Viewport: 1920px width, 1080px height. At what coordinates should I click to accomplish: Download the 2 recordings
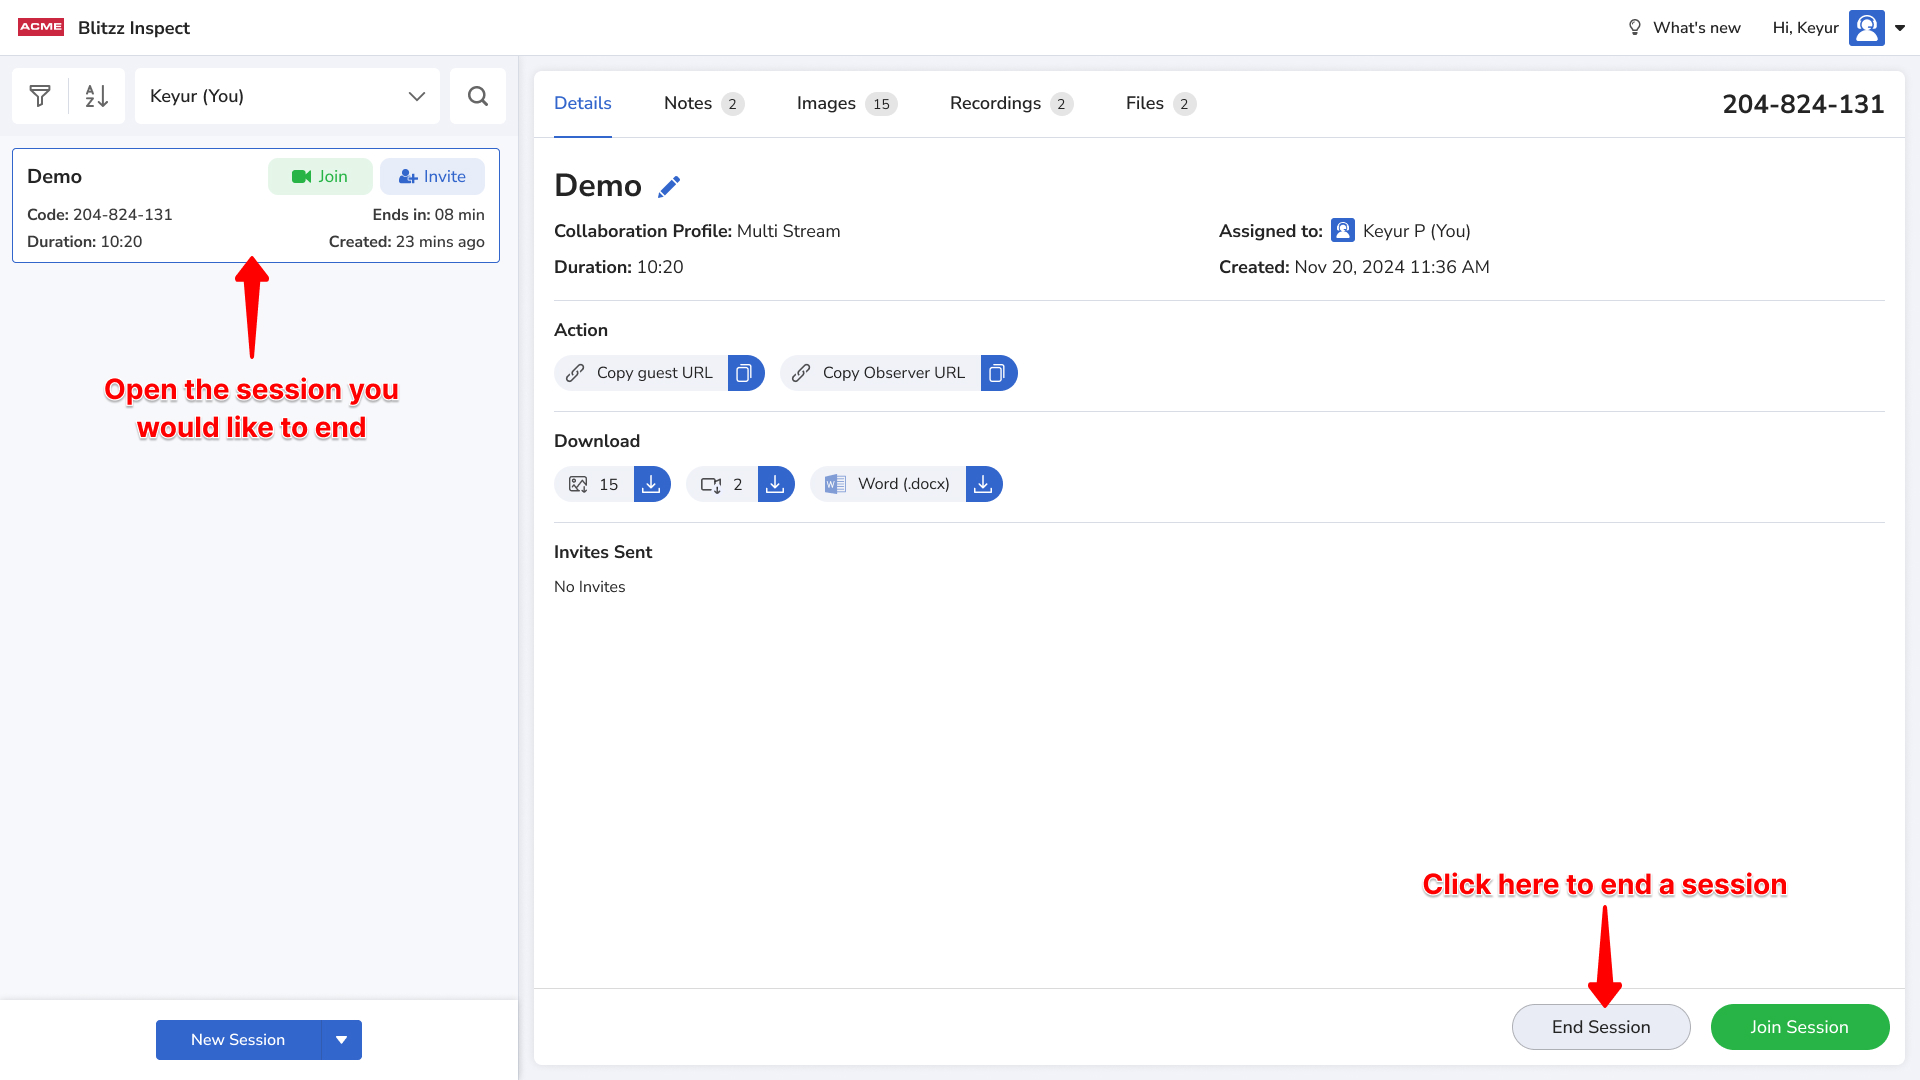776,484
